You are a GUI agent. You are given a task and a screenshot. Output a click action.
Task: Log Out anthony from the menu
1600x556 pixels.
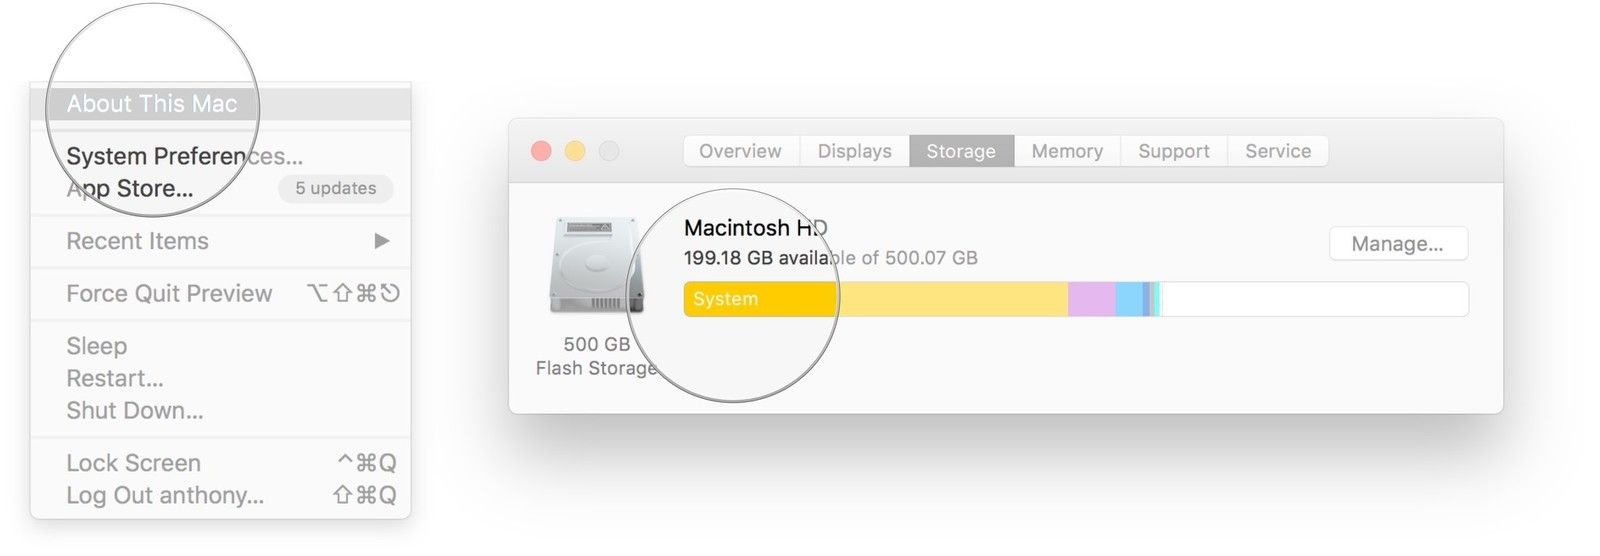pyautogui.click(x=165, y=496)
